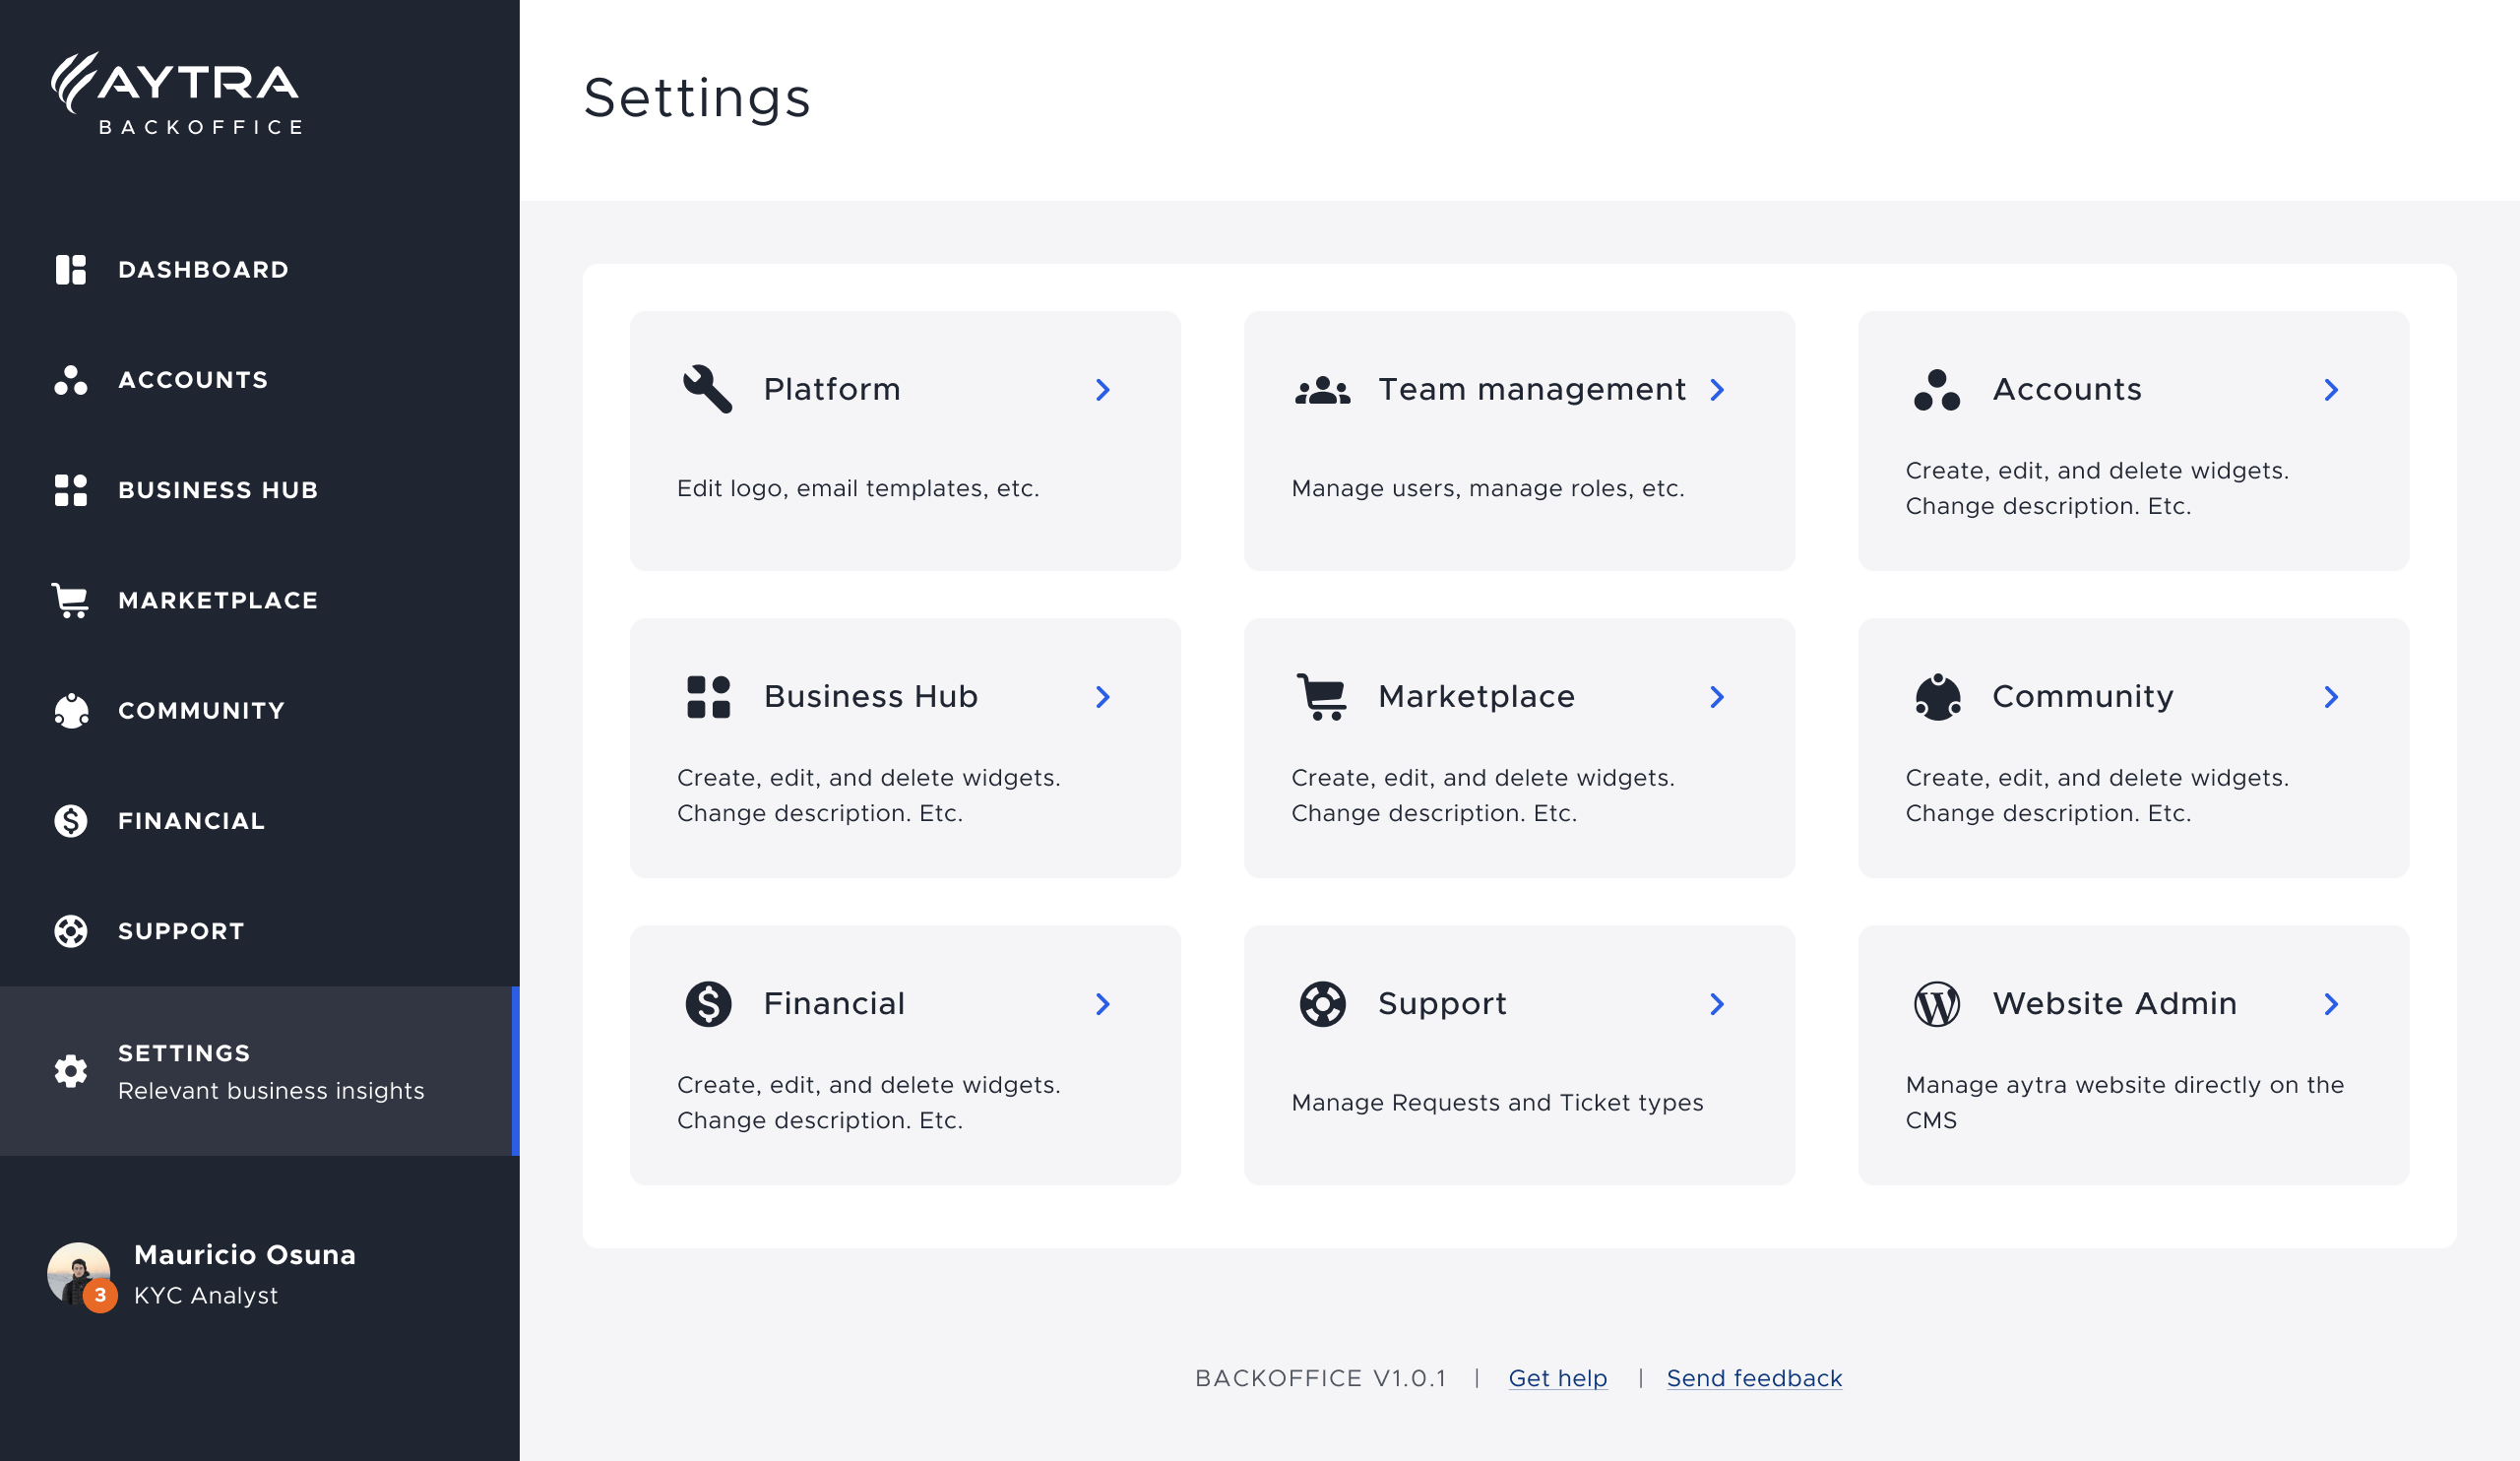
Task: Open the Community settings card title
Action: pyautogui.click(x=2083, y=696)
